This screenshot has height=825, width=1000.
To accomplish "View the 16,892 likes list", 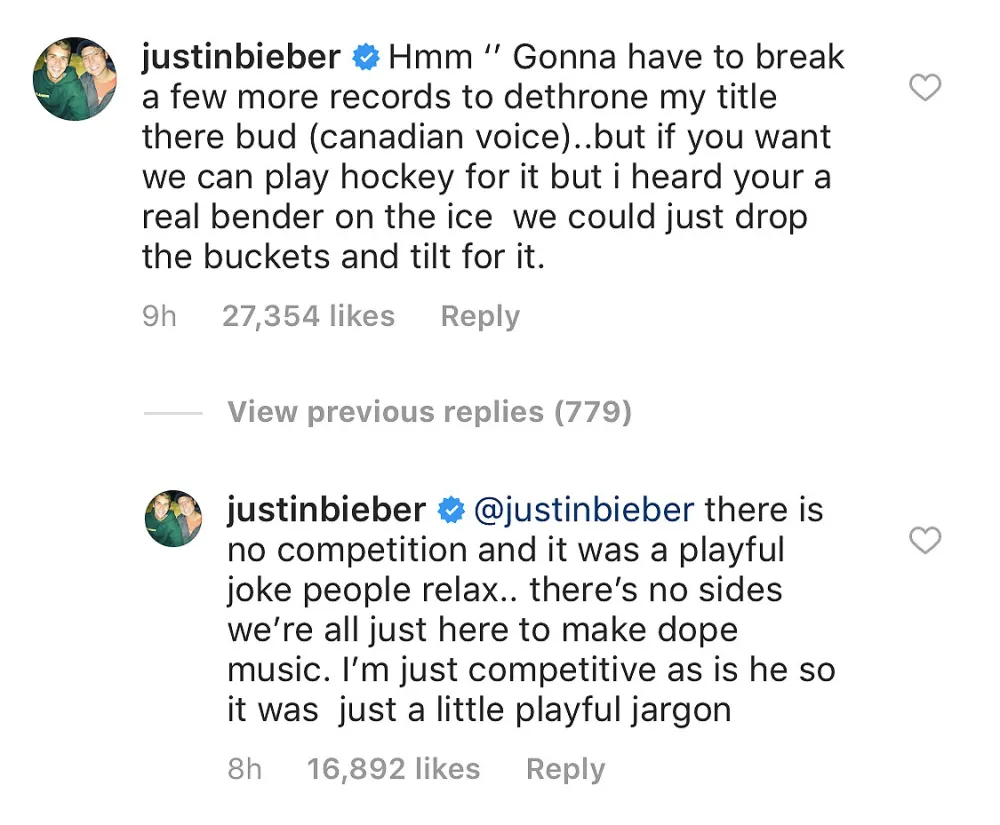I will tap(393, 769).
